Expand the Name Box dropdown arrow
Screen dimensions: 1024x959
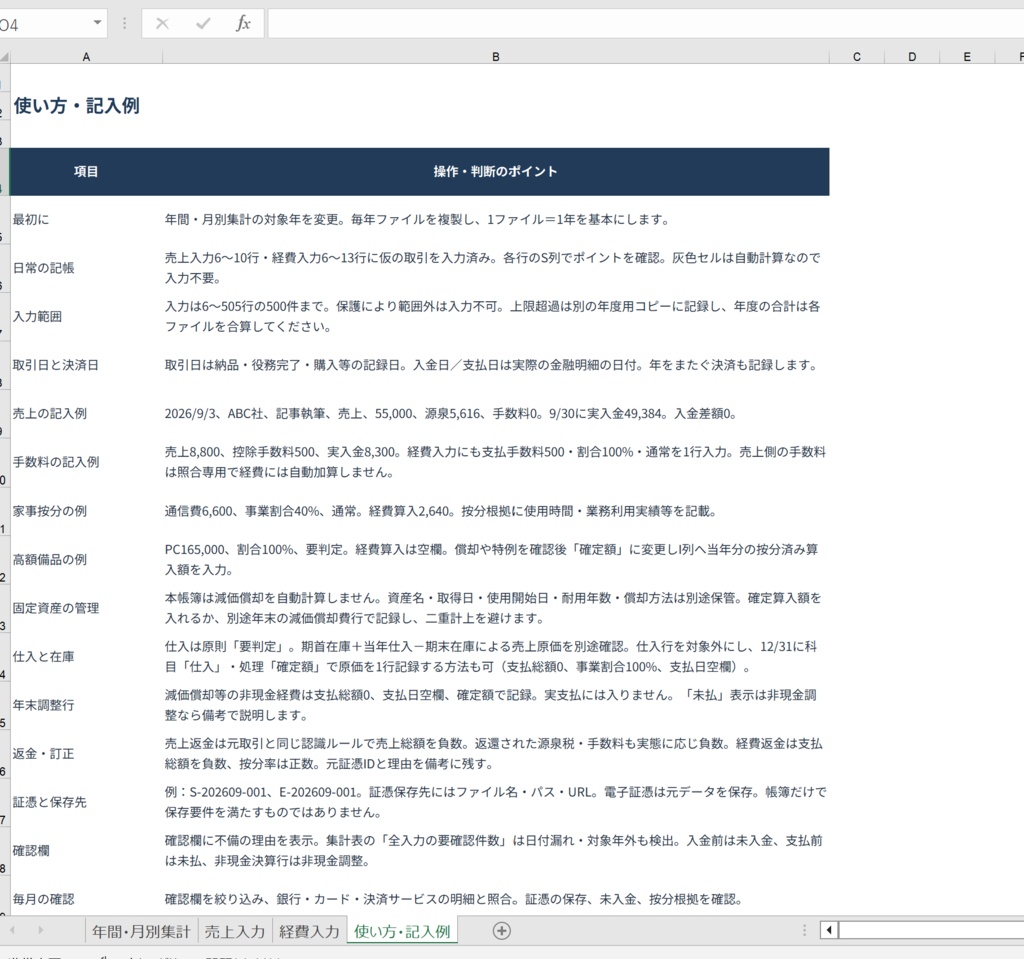click(97, 23)
